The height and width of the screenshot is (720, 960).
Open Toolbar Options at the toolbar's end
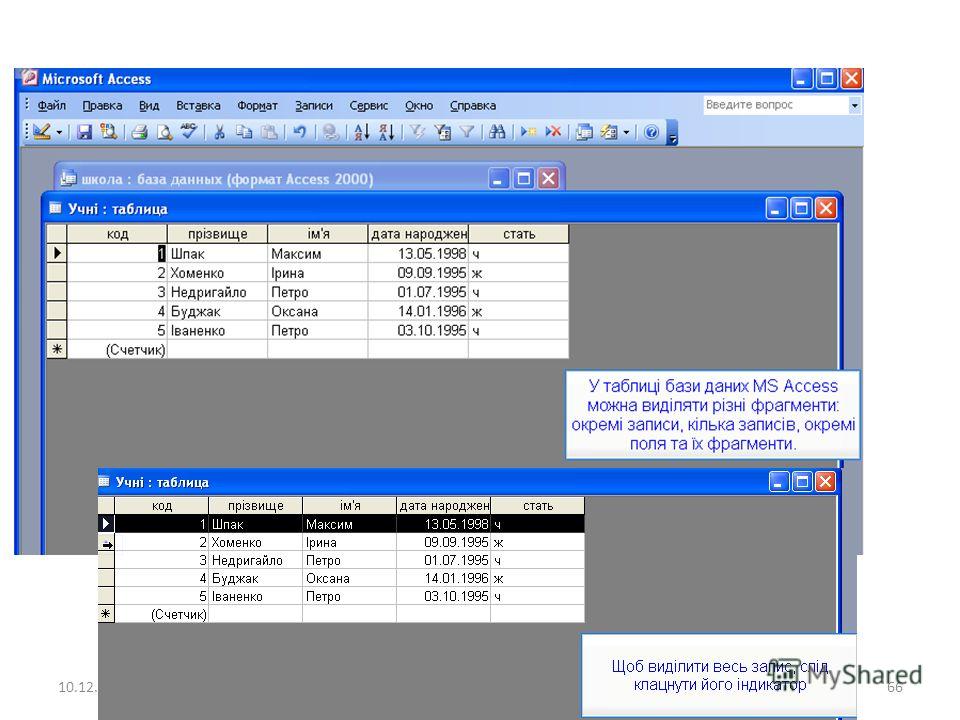[672, 132]
